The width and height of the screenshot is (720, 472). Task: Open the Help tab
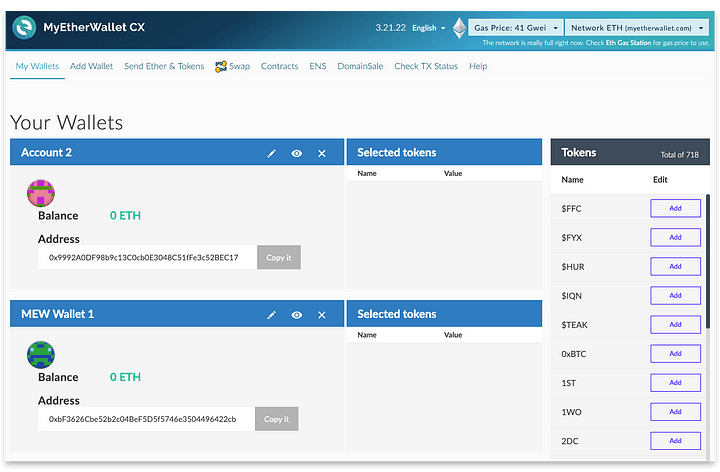point(478,66)
